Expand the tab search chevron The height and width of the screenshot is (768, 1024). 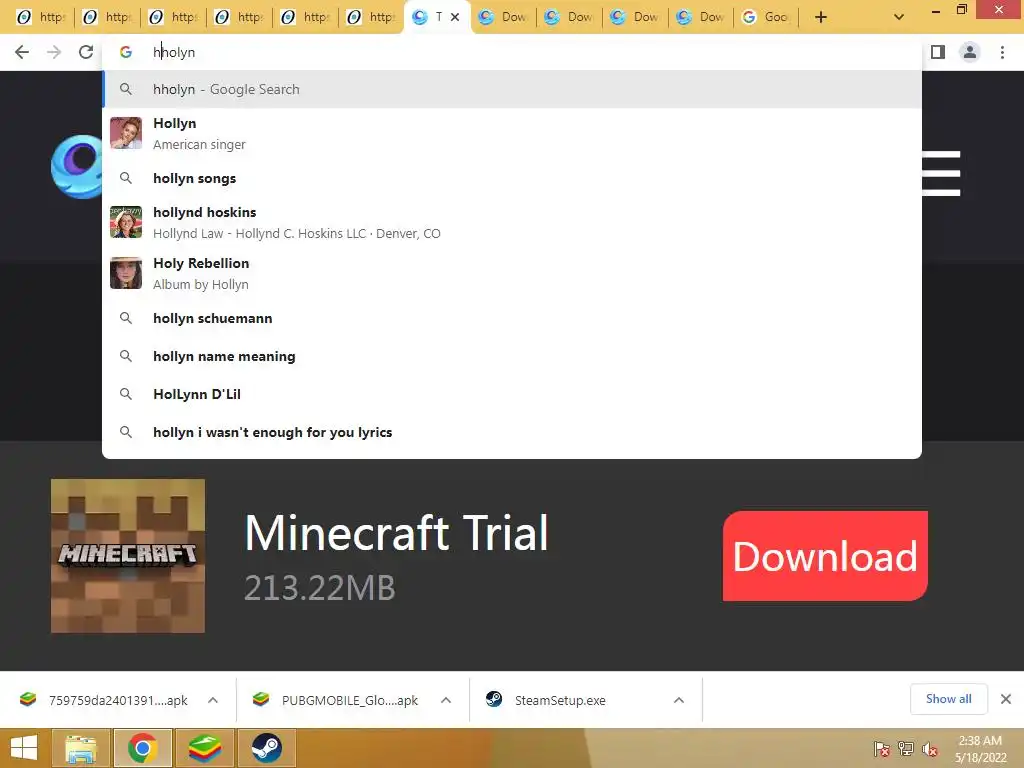[x=899, y=17]
